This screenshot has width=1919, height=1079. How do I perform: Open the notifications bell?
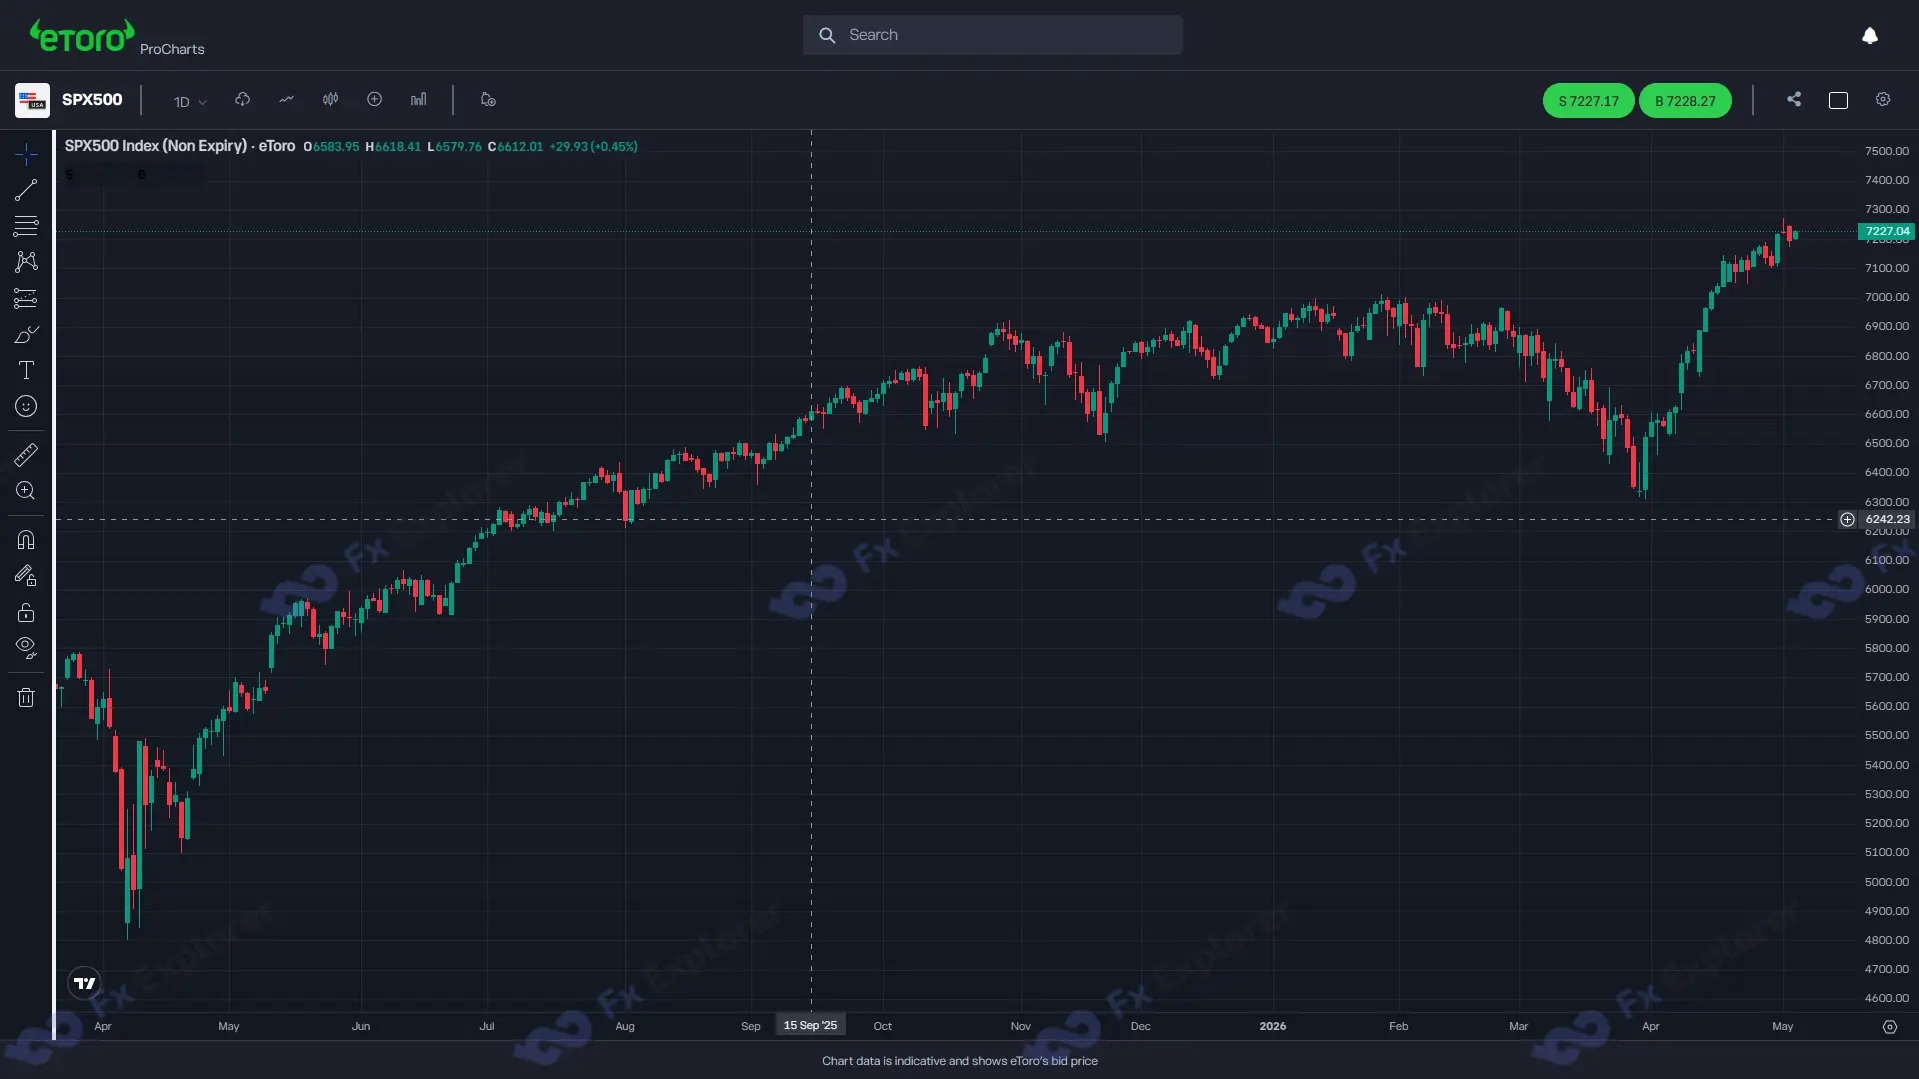point(1870,36)
